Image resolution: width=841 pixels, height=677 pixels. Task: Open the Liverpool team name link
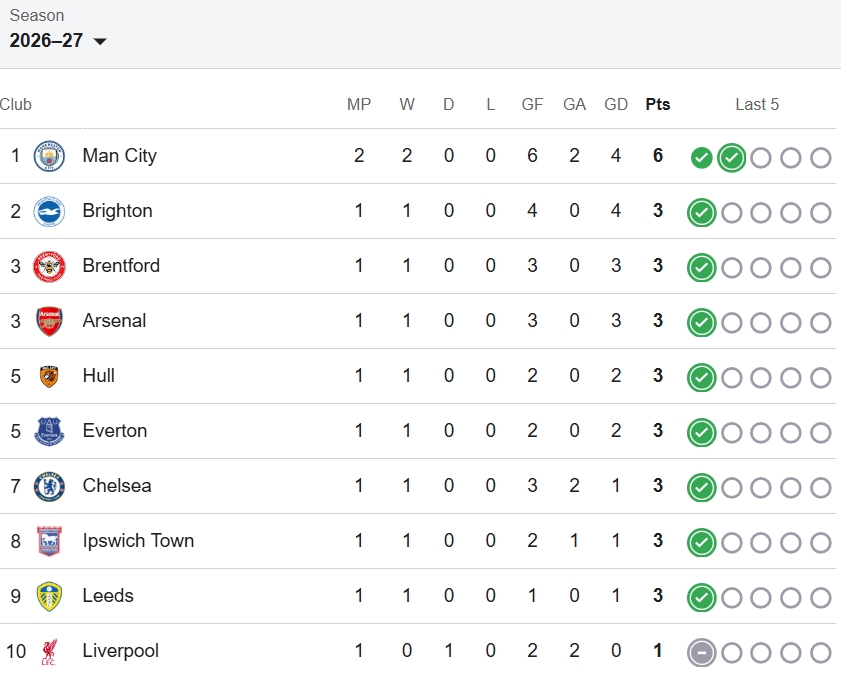[121, 650]
